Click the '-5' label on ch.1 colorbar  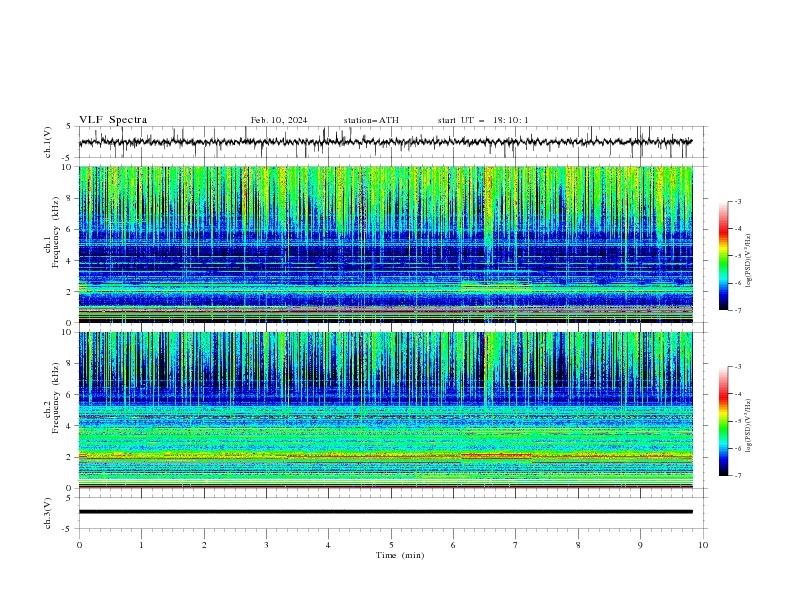(737, 256)
